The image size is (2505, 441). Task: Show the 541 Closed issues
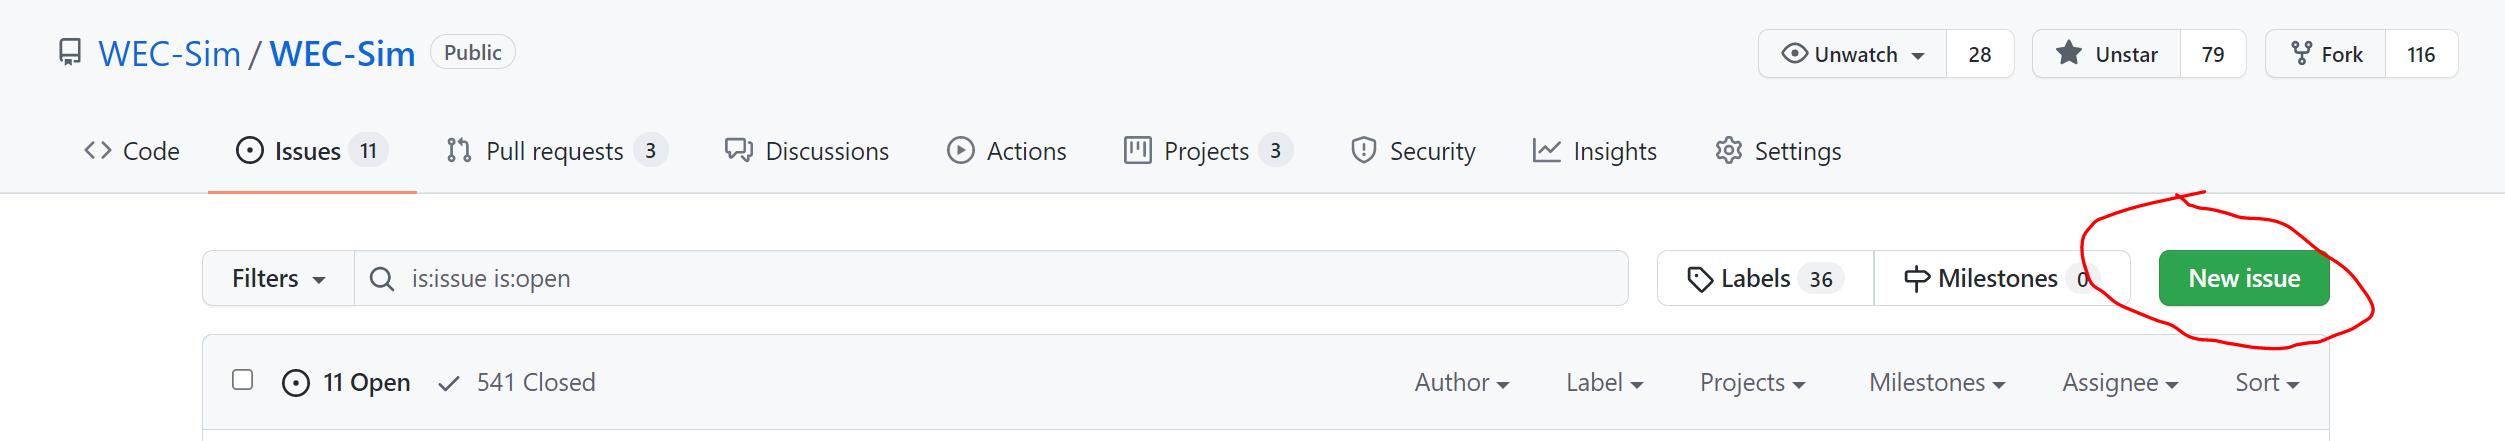[x=518, y=383]
